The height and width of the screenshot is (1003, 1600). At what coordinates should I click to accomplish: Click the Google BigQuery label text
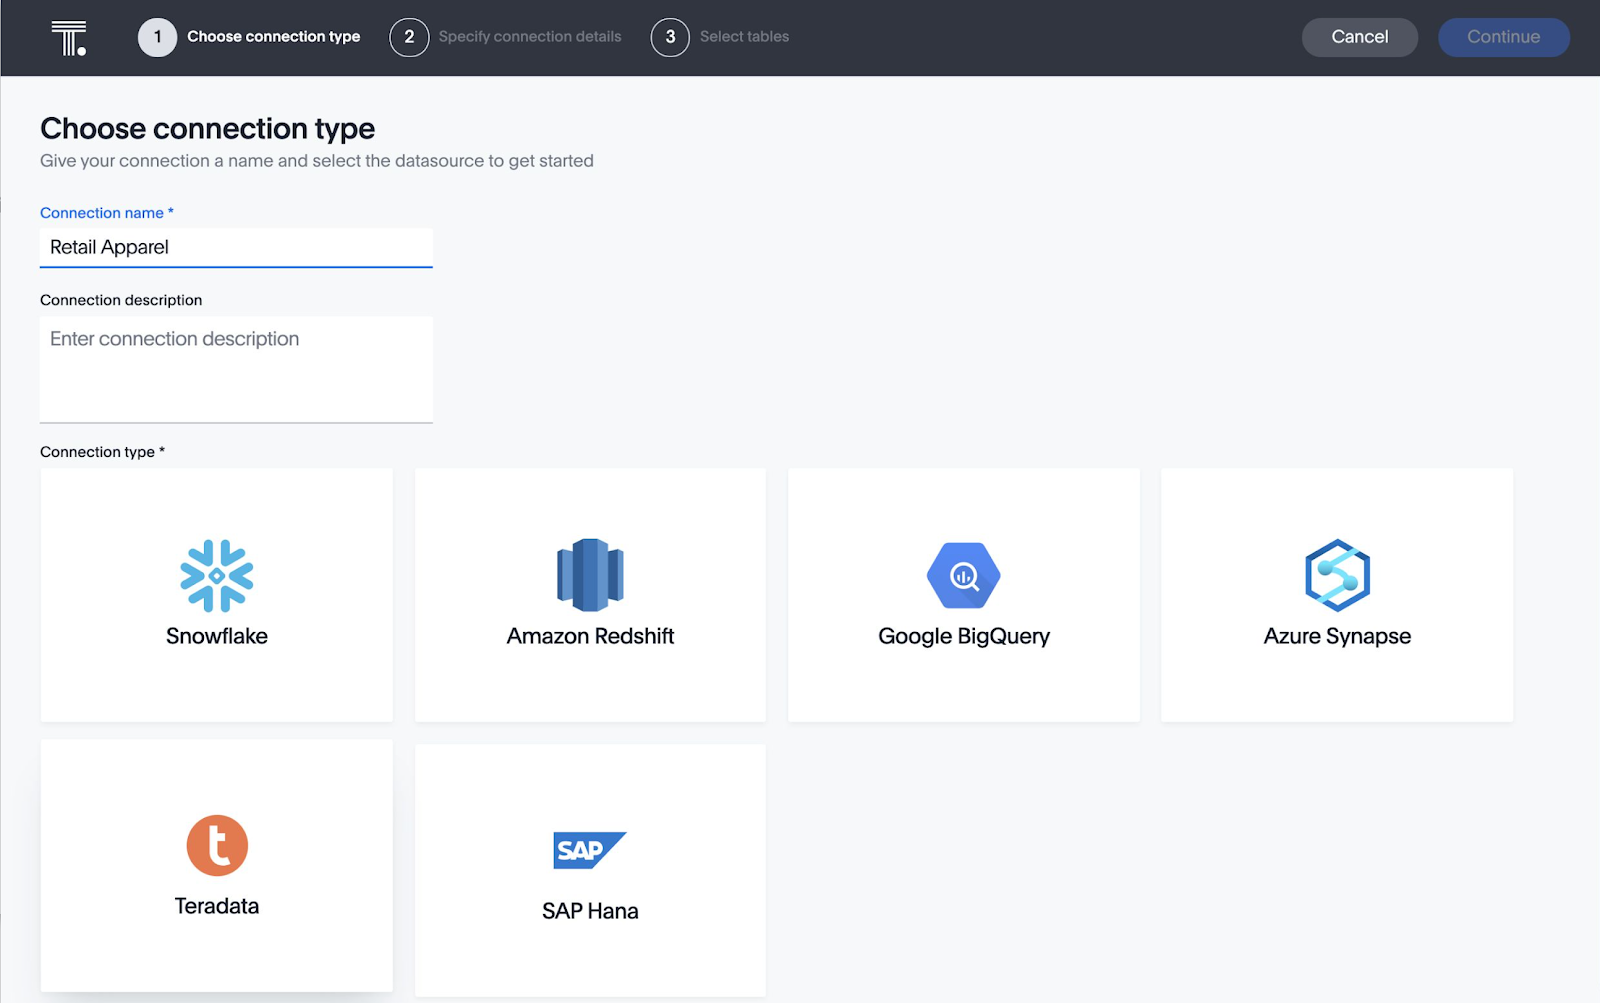point(964,637)
